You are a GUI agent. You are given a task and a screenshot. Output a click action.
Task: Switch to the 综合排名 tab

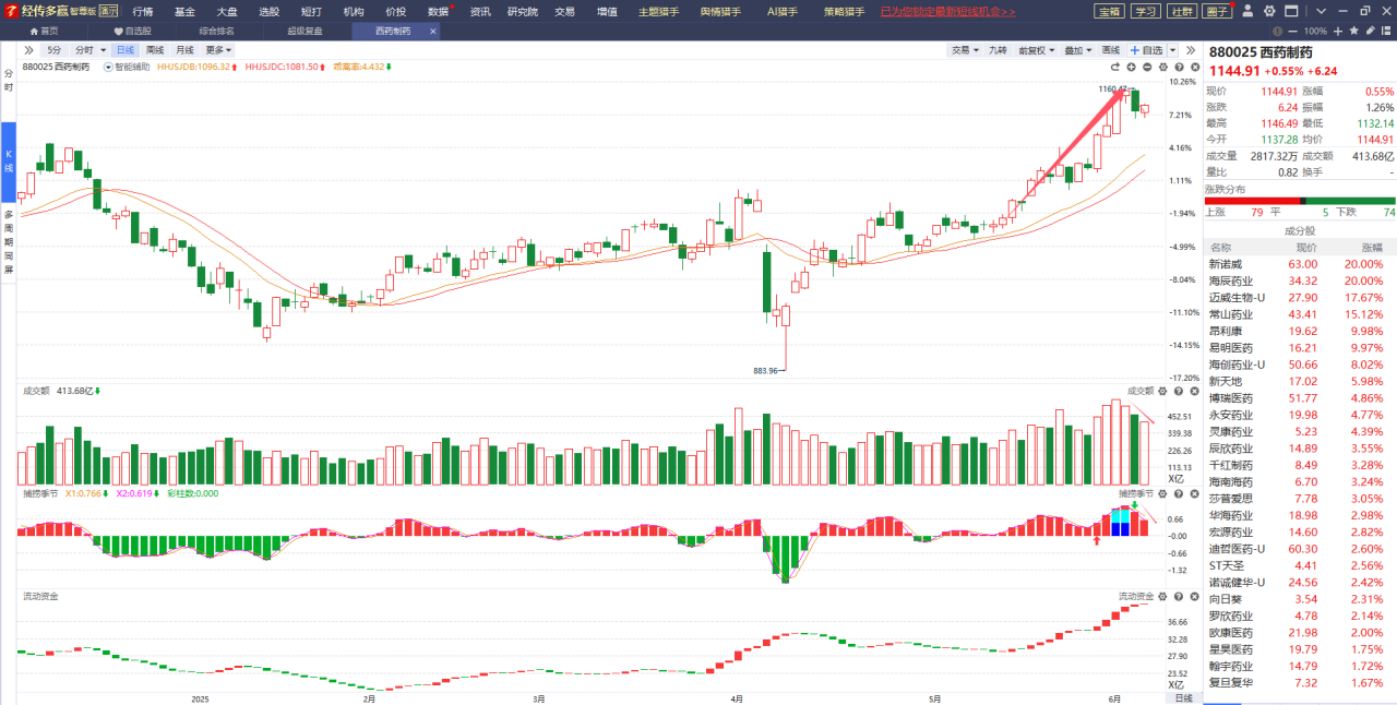tap(217, 31)
